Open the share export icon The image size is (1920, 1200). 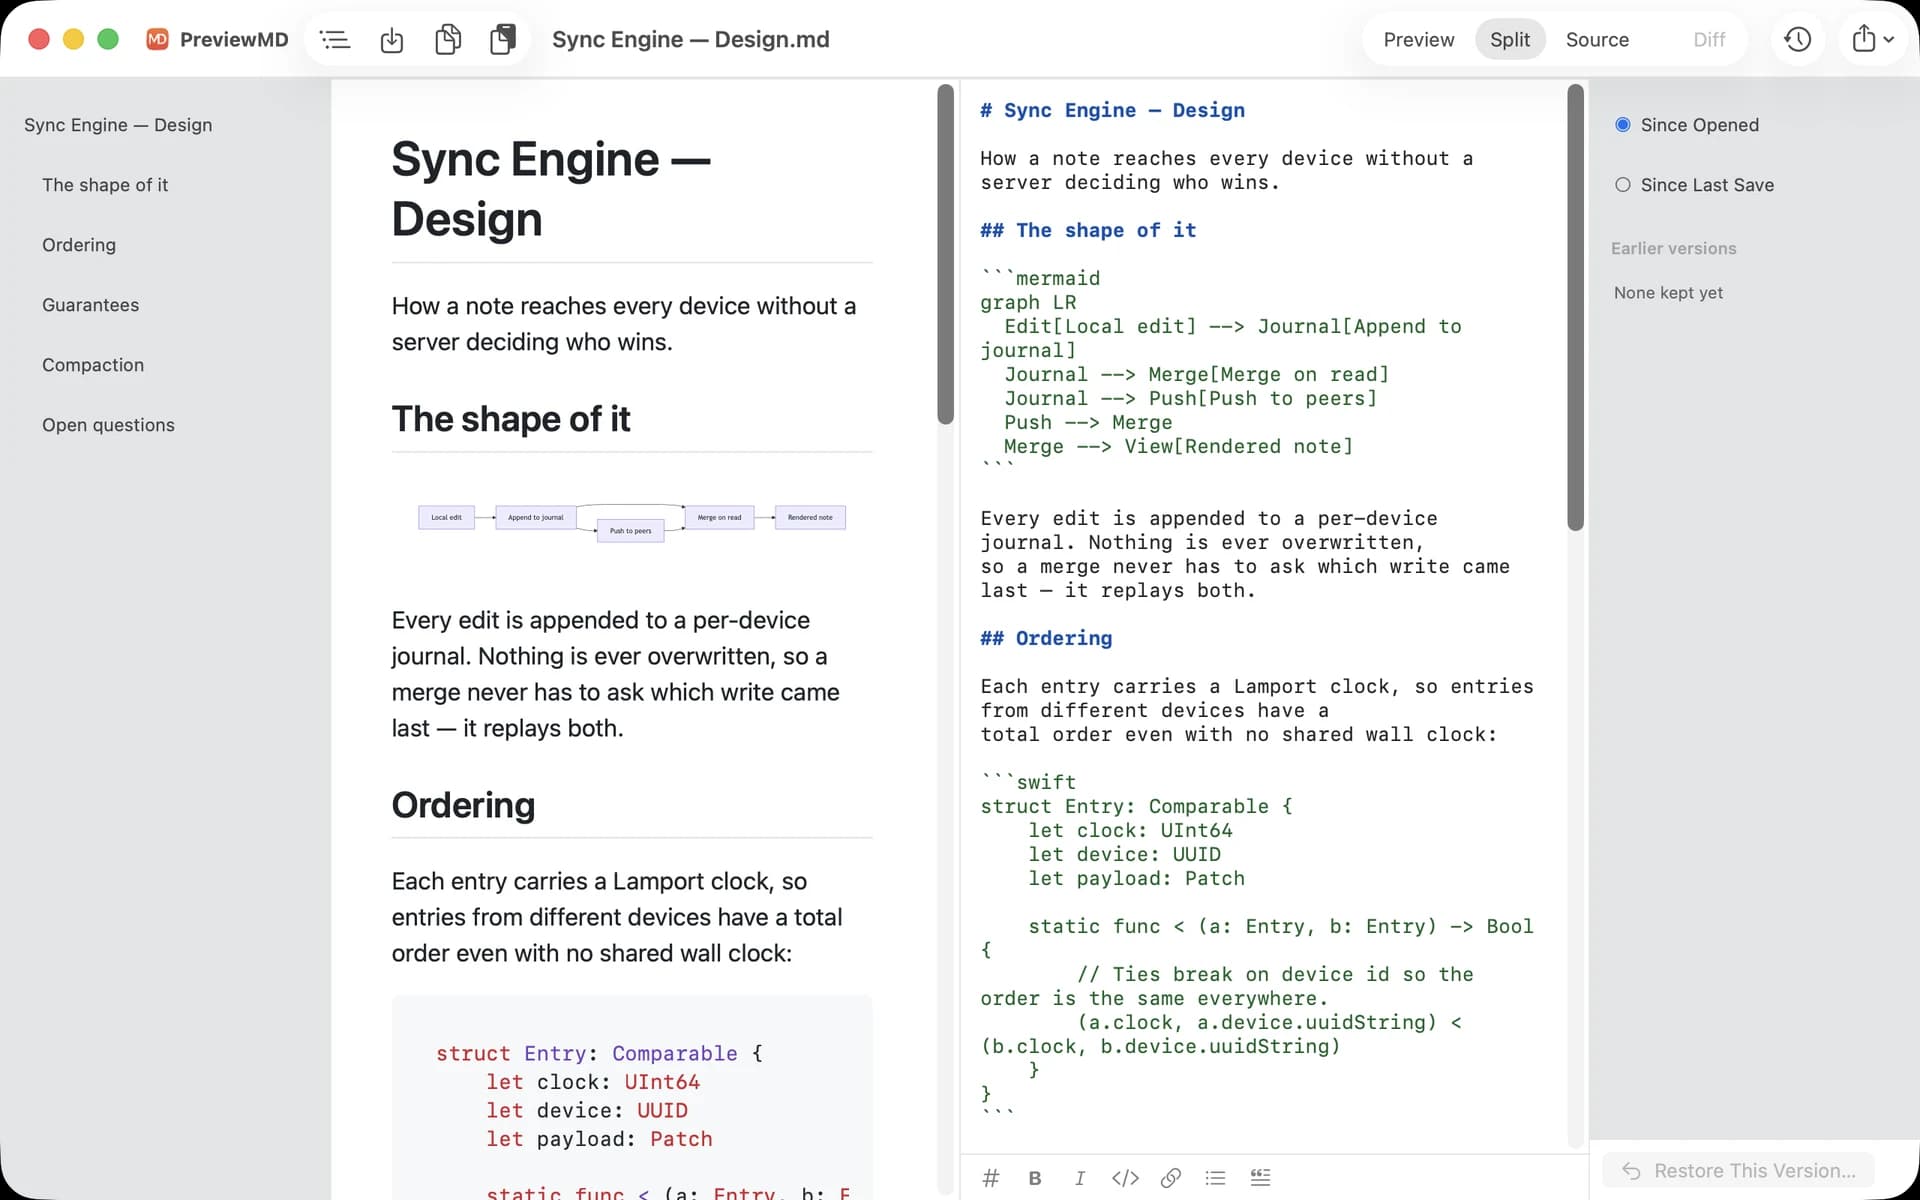coord(1864,39)
